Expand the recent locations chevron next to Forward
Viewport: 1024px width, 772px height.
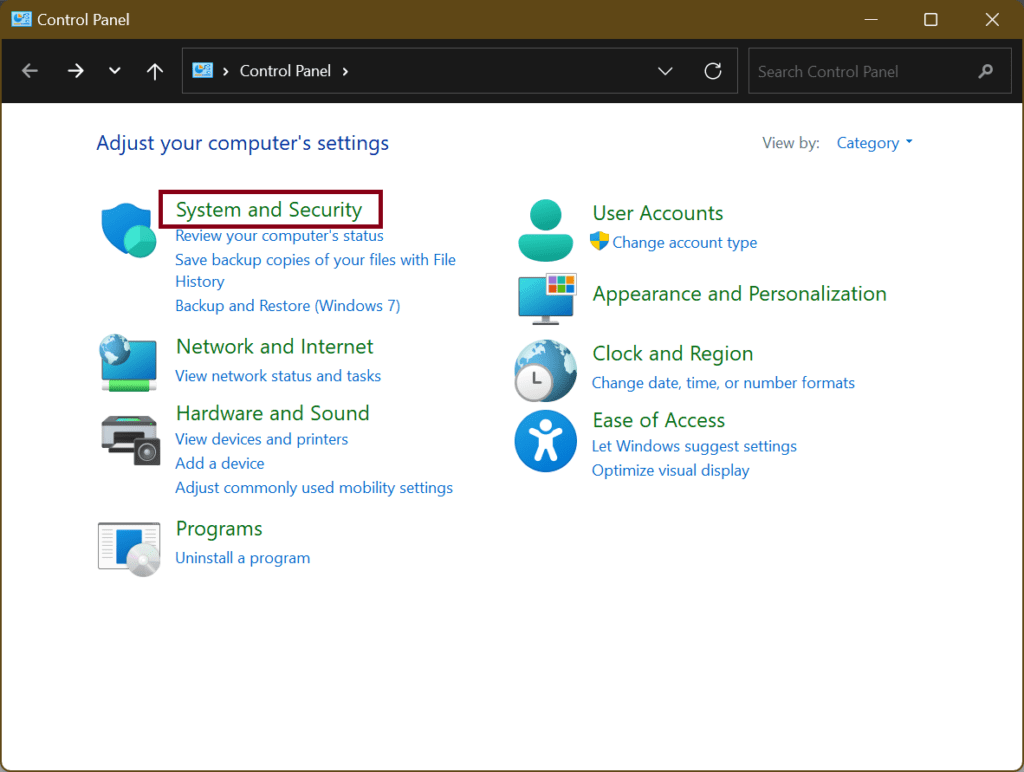(113, 70)
